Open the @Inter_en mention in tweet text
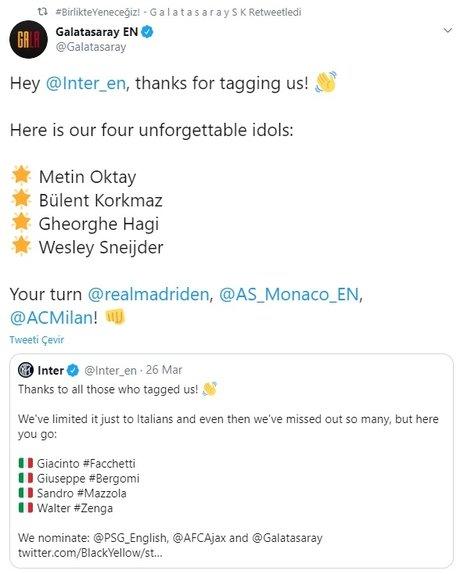This screenshot has width=460, height=574. 86,83
